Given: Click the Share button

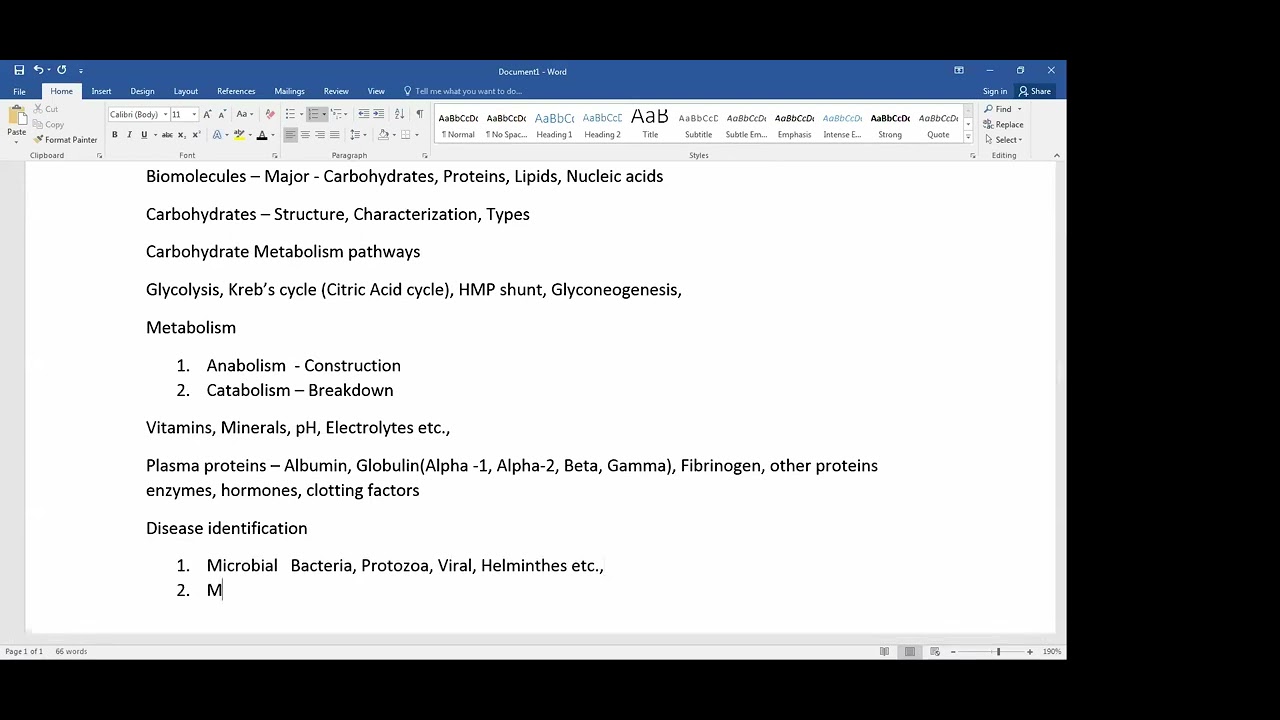Looking at the screenshot, I should click(x=1035, y=91).
